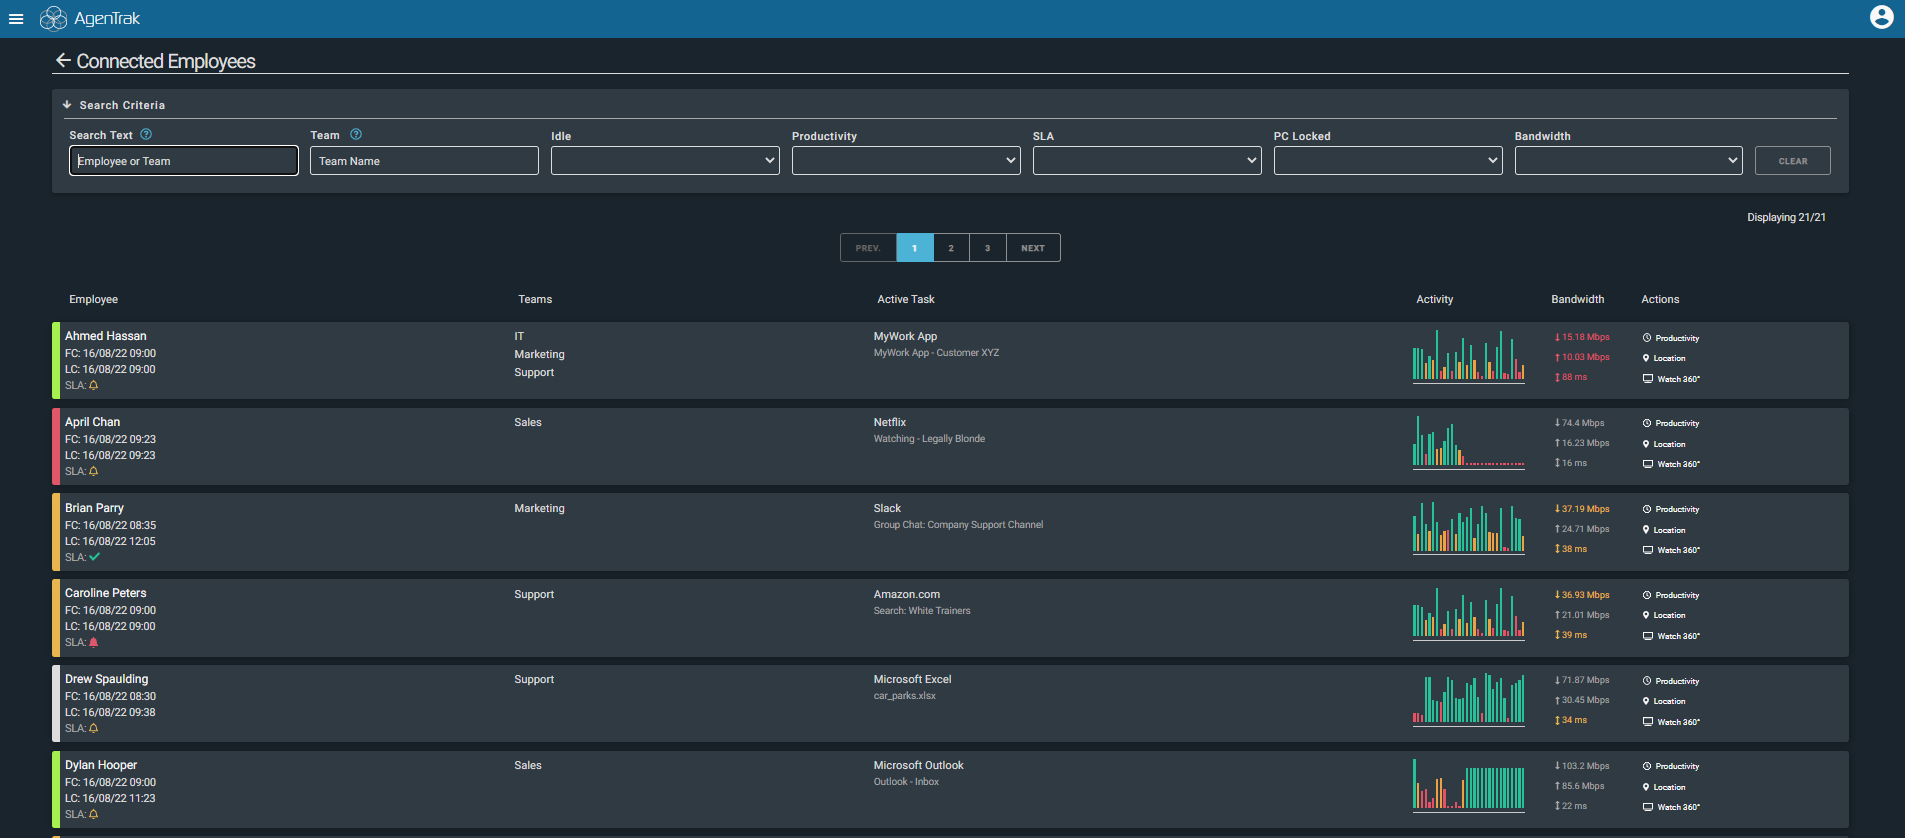
Task: Open Watch 360° for April Chan
Action: [x=1671, y=464]
